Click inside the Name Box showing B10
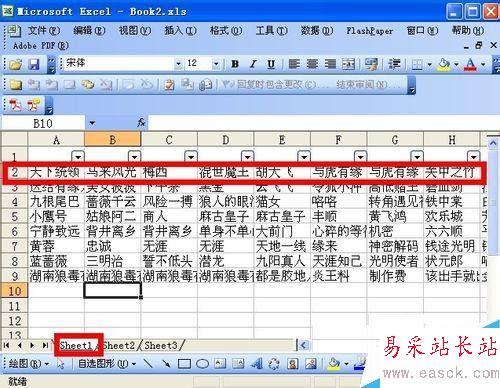The image size is (500, 388). click(43, 123)
